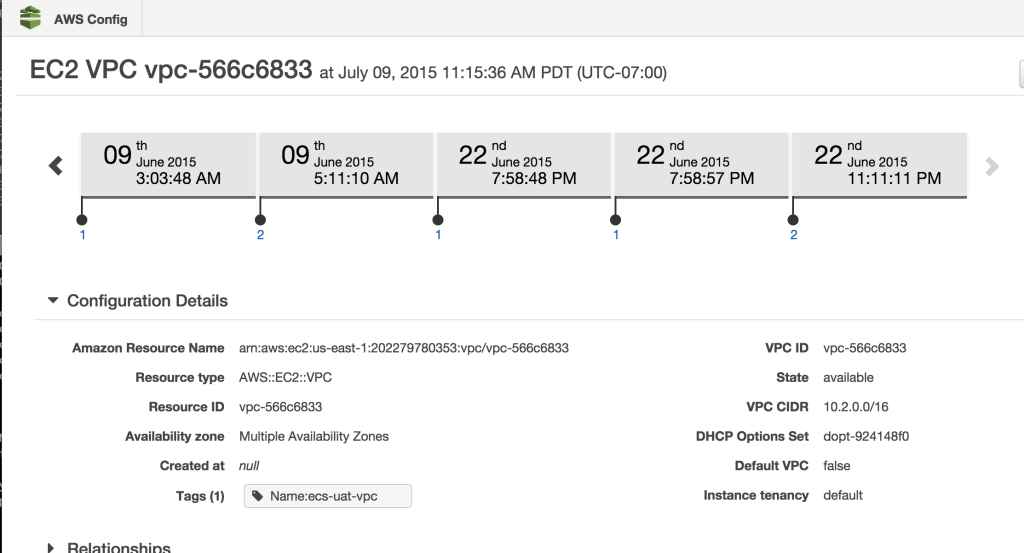Open change count link under 7:58:57 PM marker
The height and width of the screenshot is (553, 1024).
(x=616, y=235)
